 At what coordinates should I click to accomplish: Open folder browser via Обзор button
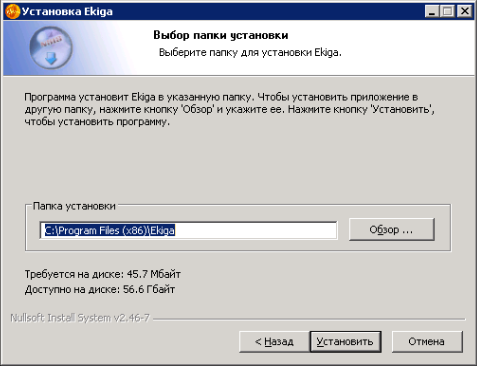coord(392,229)
